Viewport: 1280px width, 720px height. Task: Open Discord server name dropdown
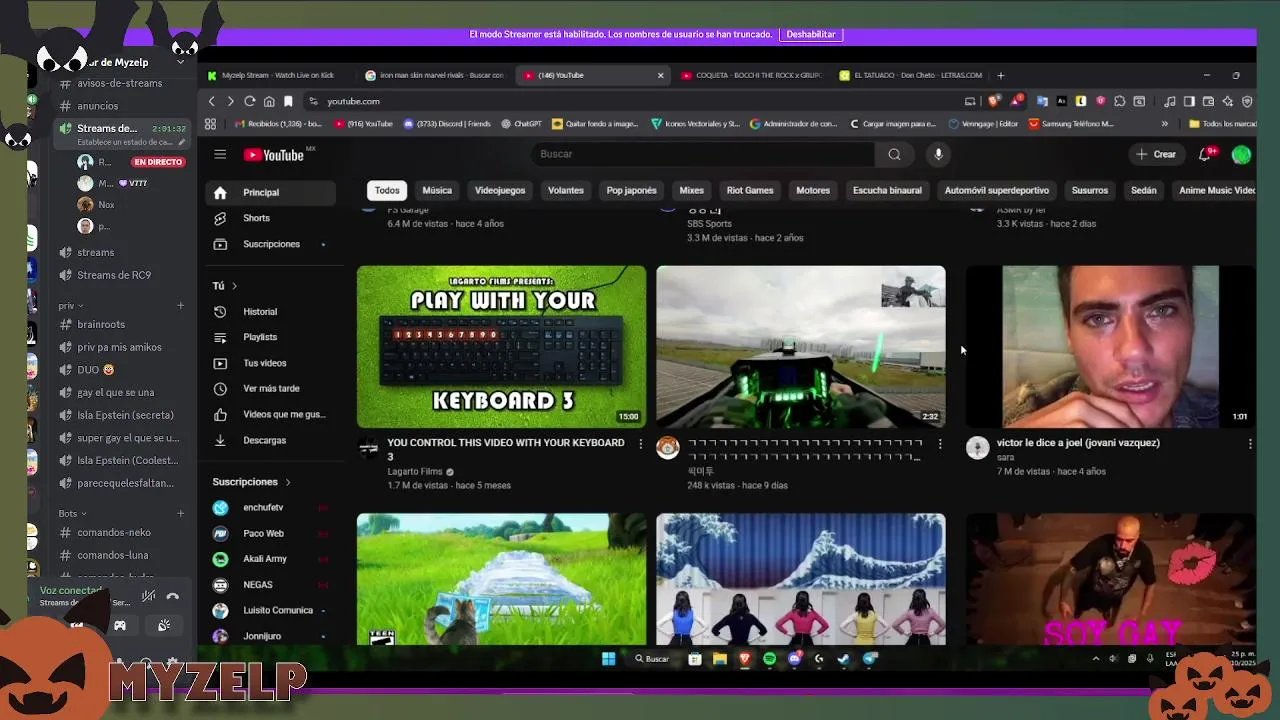[181, 62]
